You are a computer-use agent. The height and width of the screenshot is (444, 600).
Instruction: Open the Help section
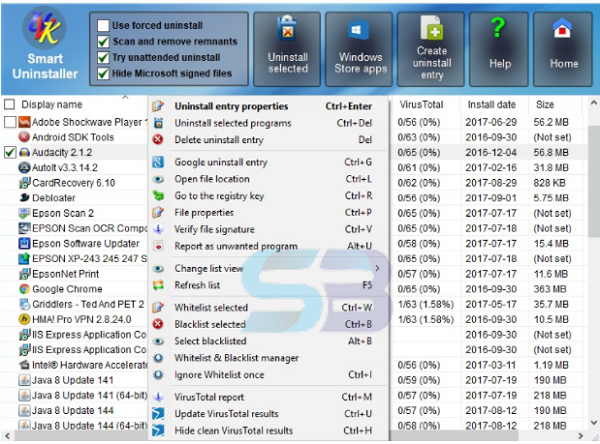(x=499, y=49)
